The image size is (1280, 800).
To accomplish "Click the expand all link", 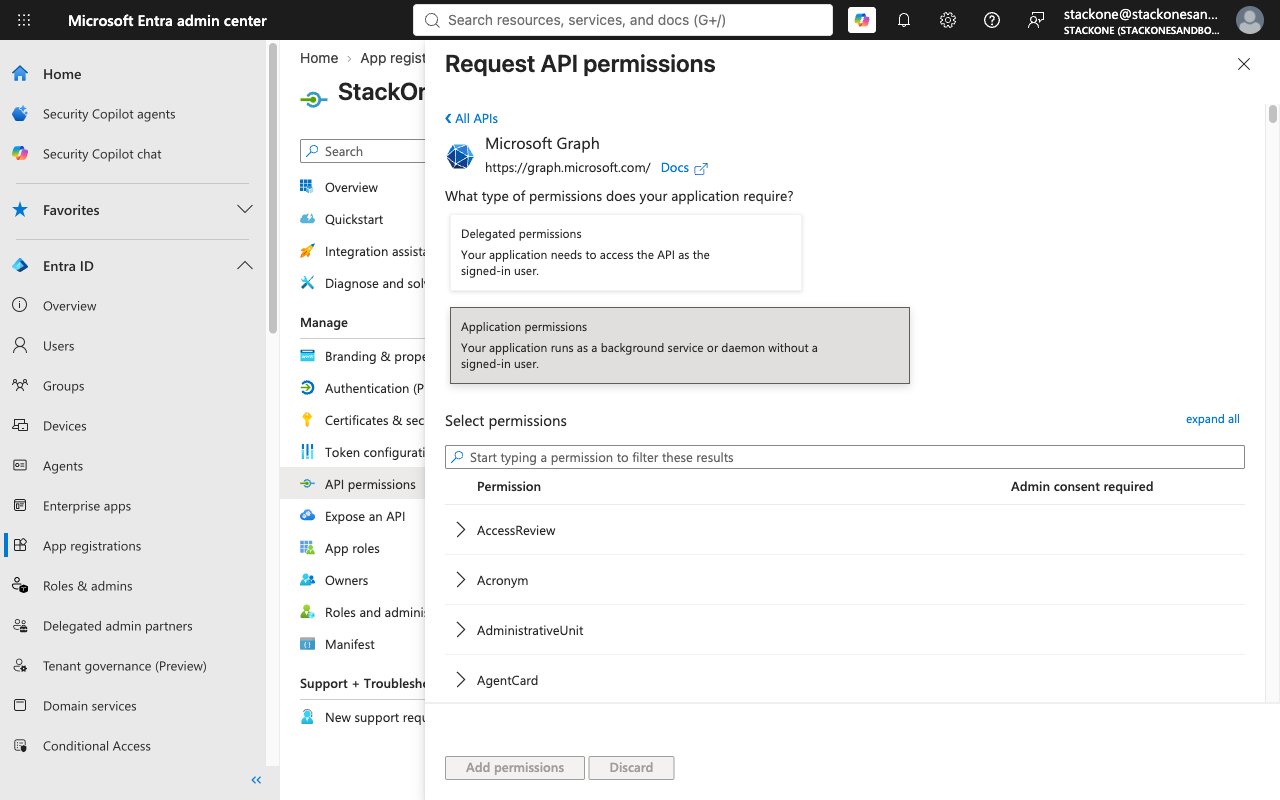I will click(x=1213, y=419).
